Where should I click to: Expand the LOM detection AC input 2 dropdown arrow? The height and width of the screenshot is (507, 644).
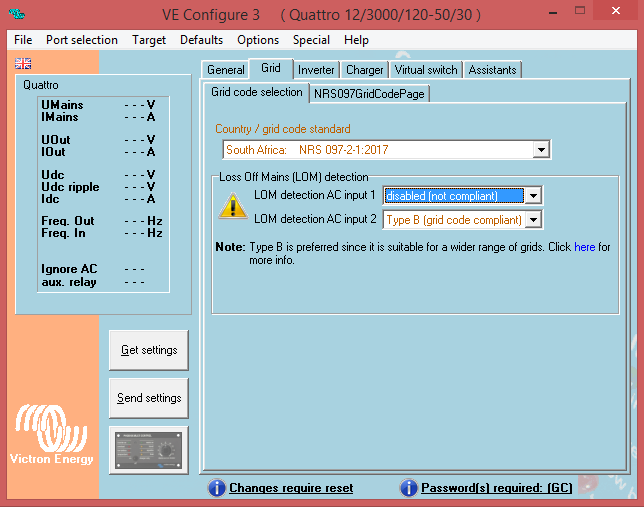(x=533, y=220)
